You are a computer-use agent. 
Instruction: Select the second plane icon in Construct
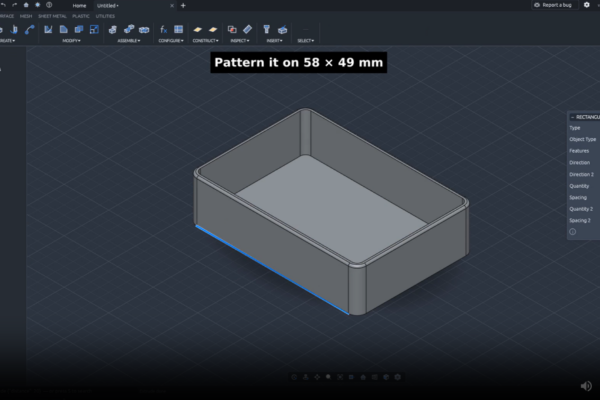(213, 29)
